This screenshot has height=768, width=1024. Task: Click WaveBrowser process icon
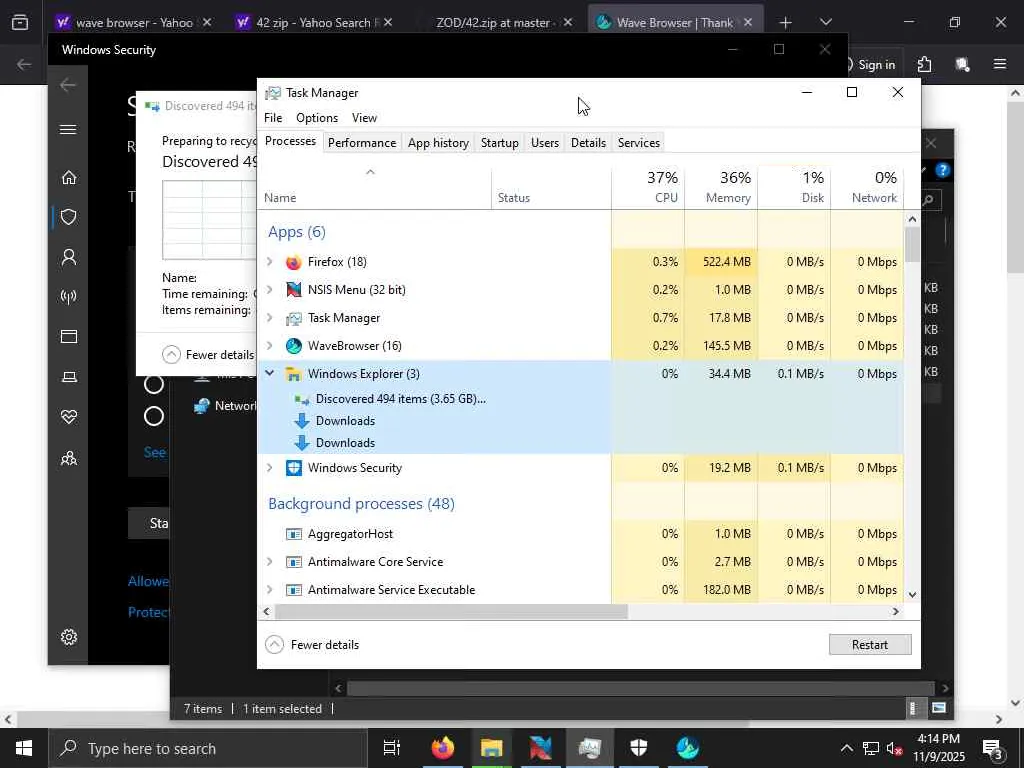pos(294,345)
